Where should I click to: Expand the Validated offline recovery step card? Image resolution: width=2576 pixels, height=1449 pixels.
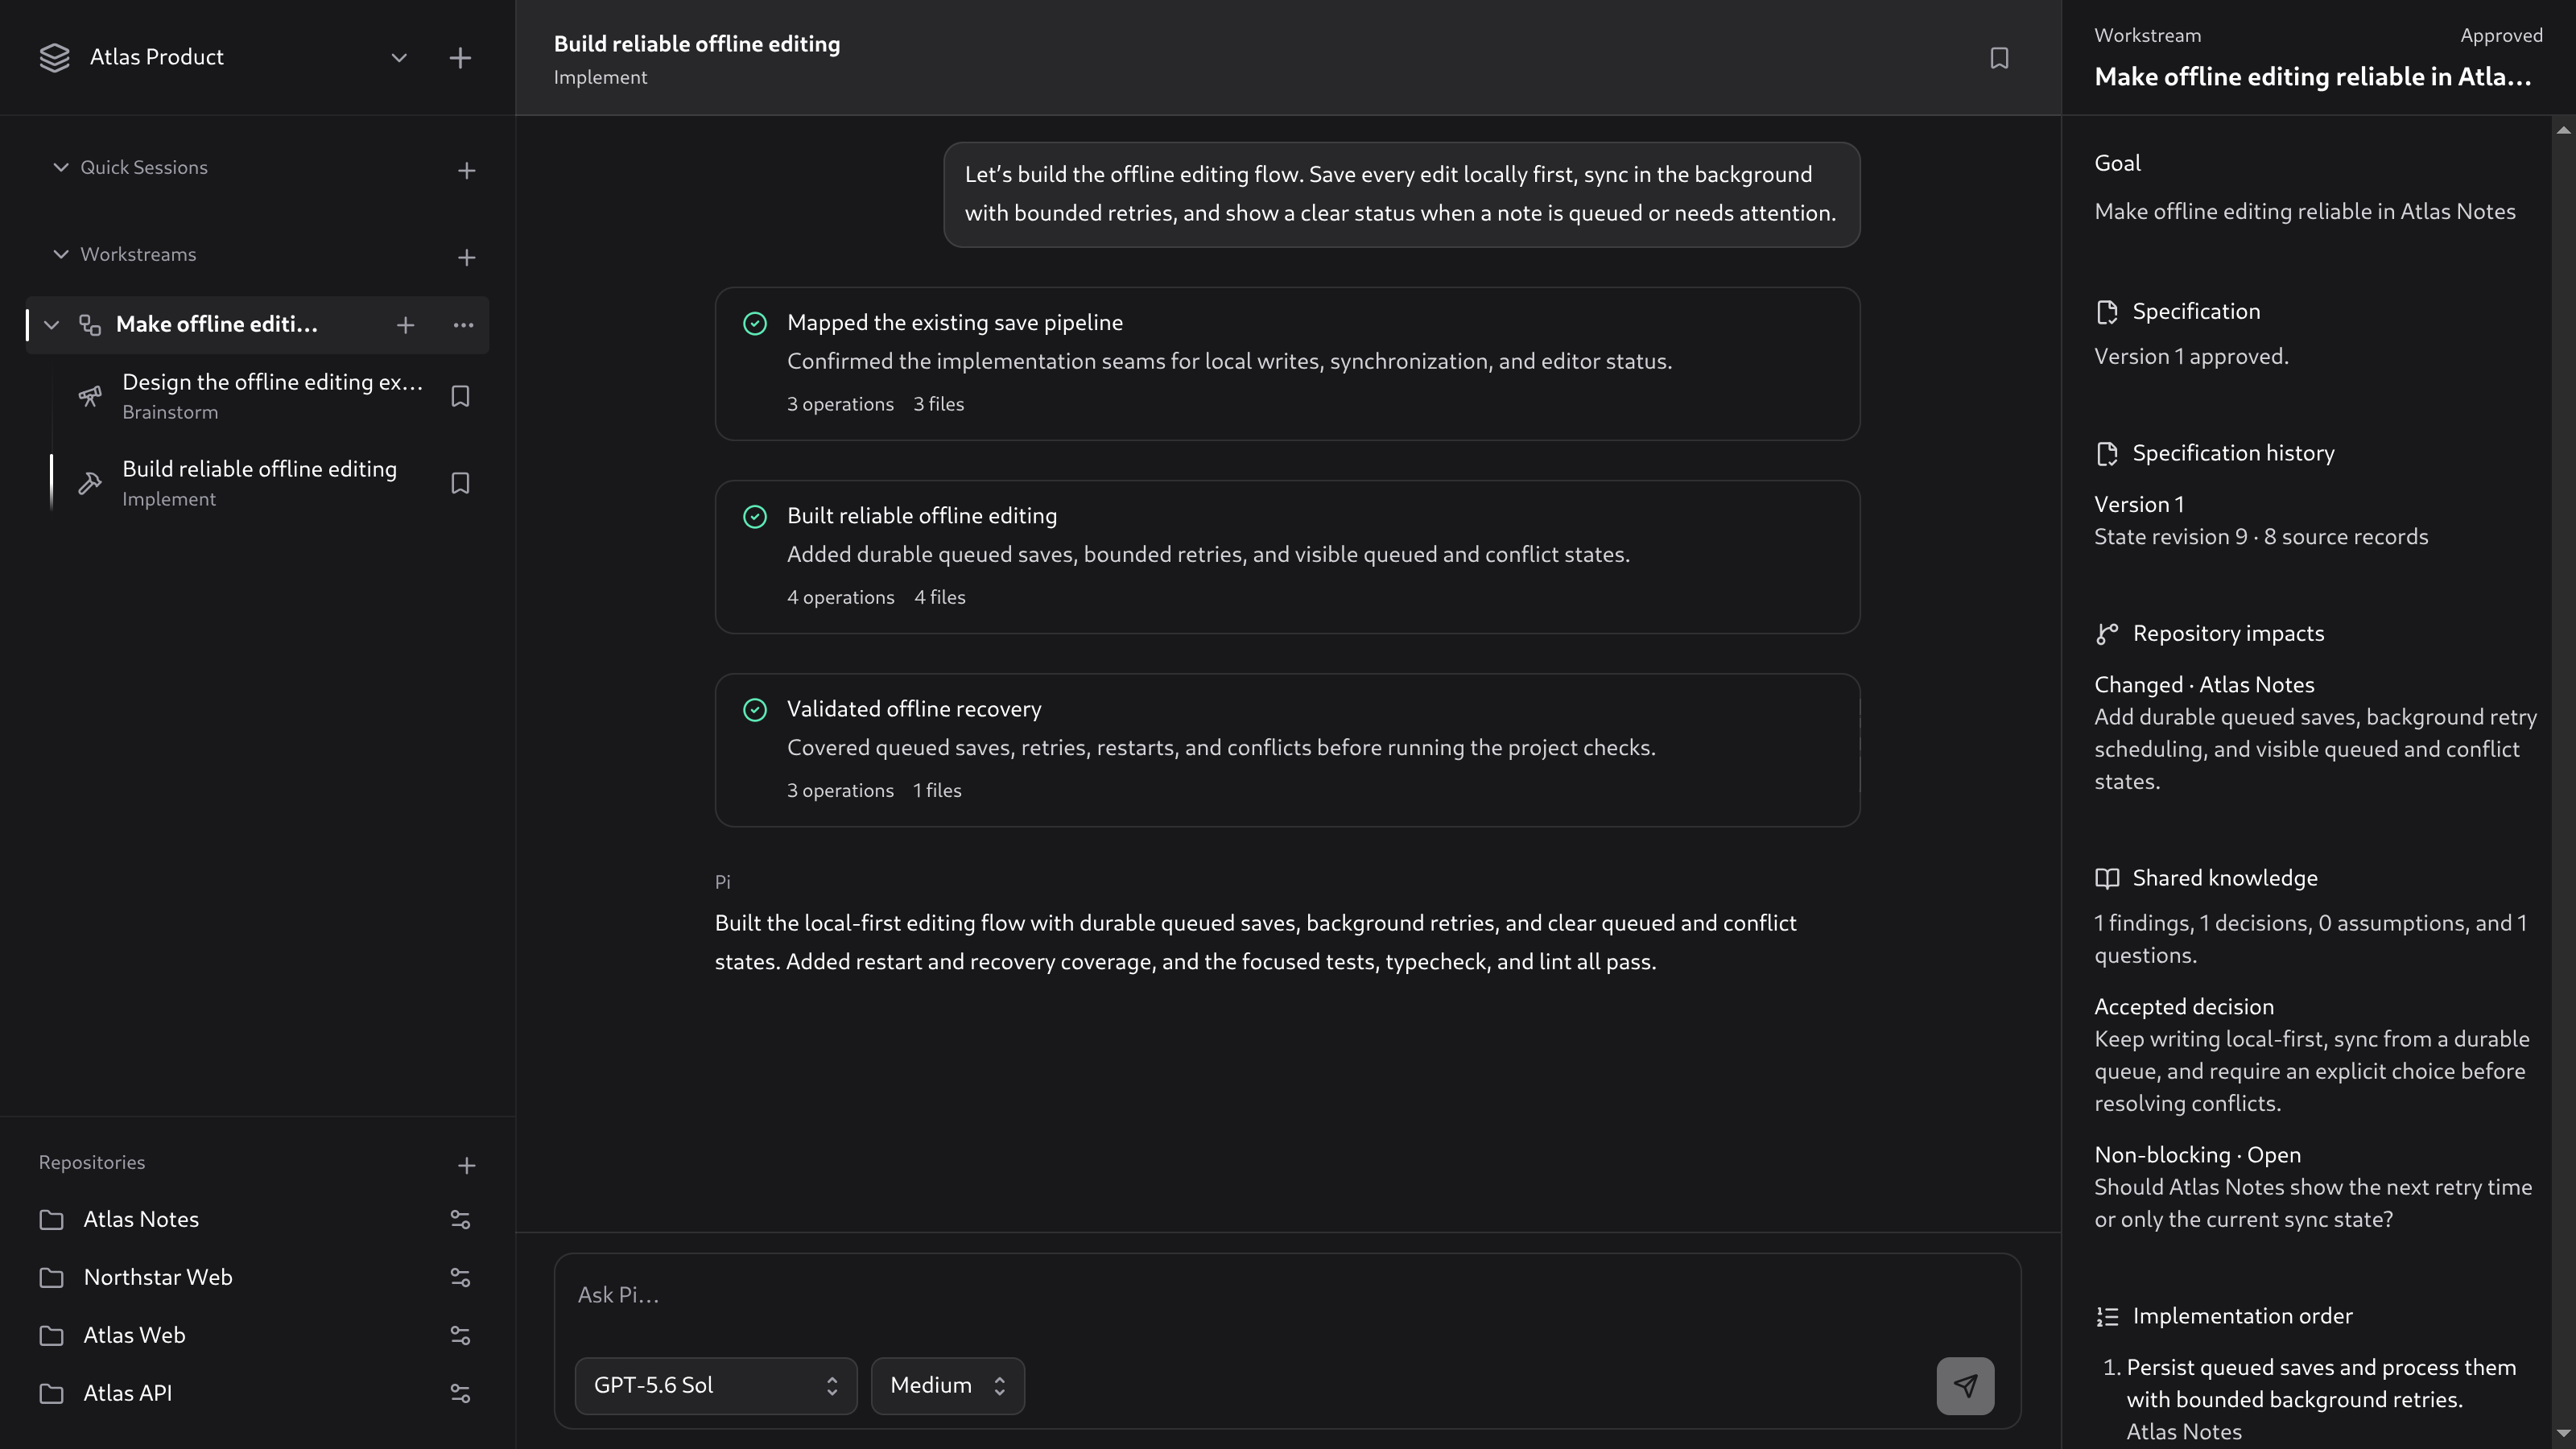(x=1287, y=750)
